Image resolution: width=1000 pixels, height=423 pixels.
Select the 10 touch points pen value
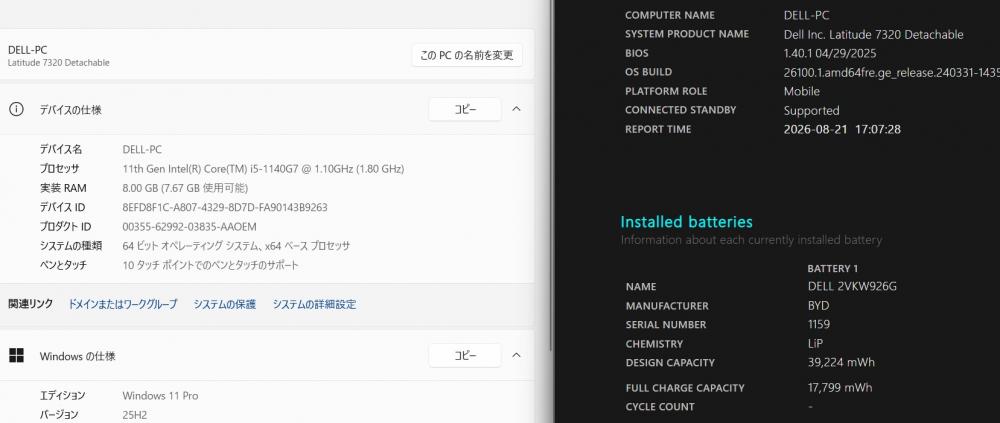[210, 265]
